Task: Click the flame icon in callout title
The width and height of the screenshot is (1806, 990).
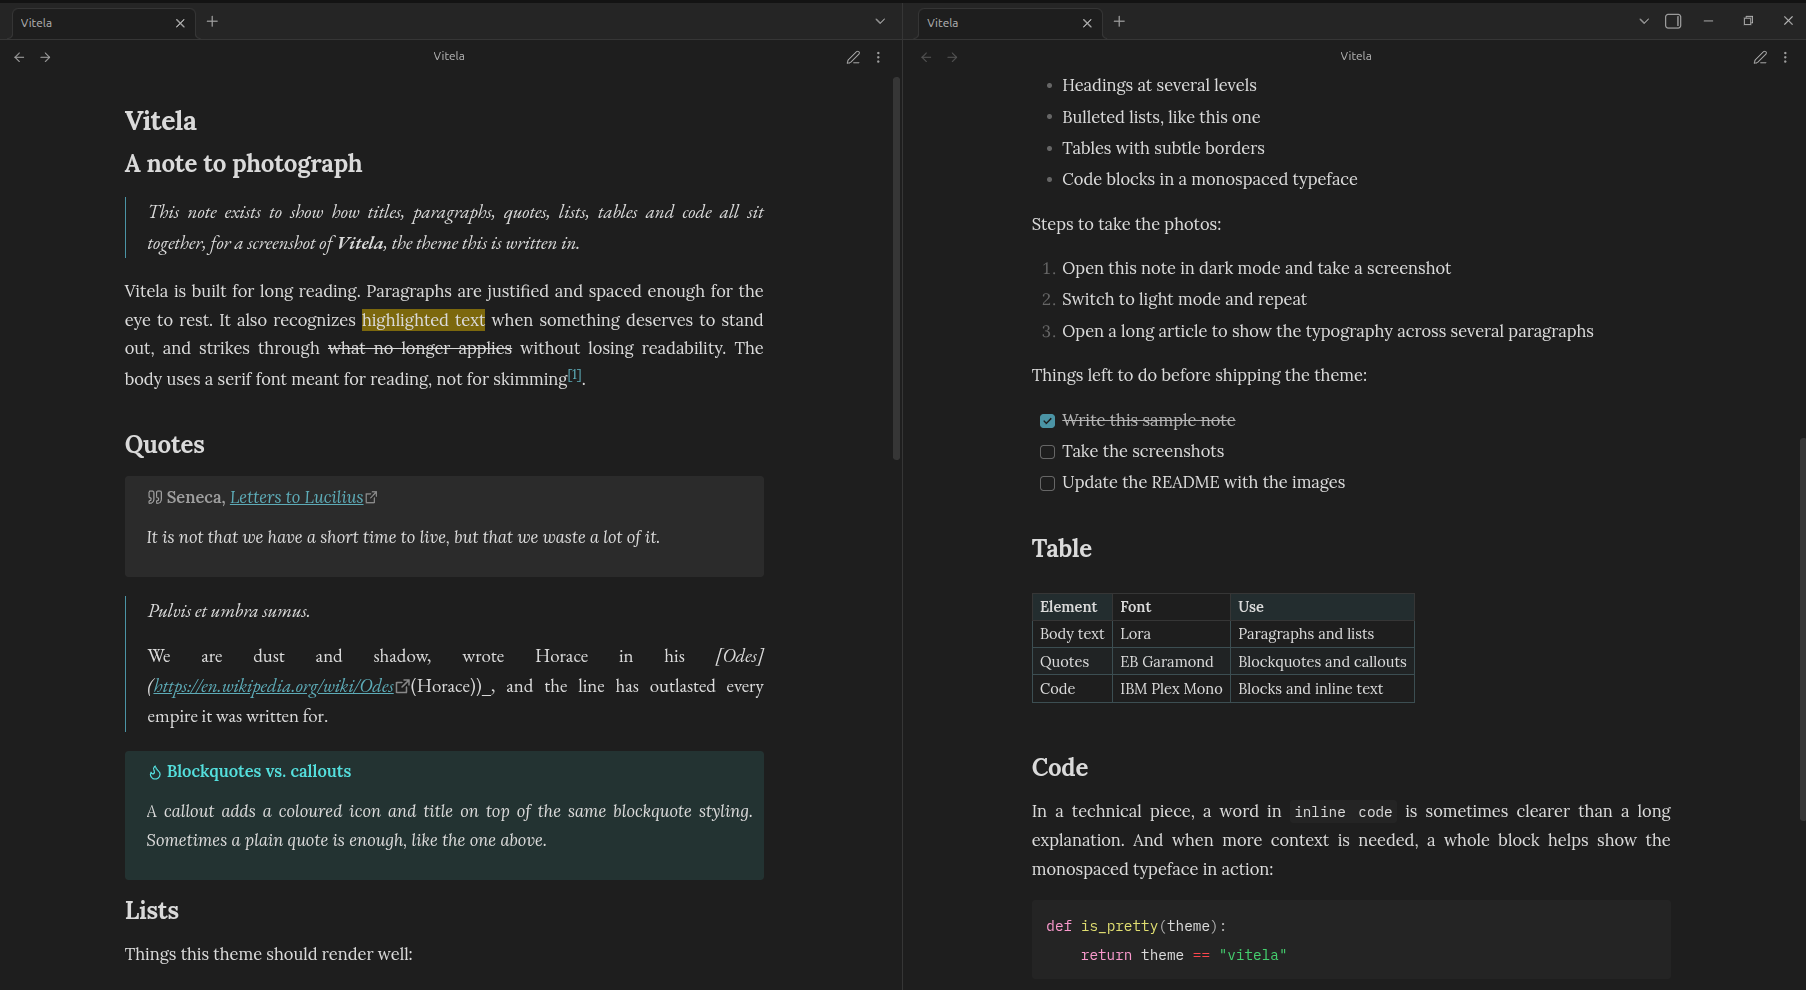Action: (x=155, y=772)
